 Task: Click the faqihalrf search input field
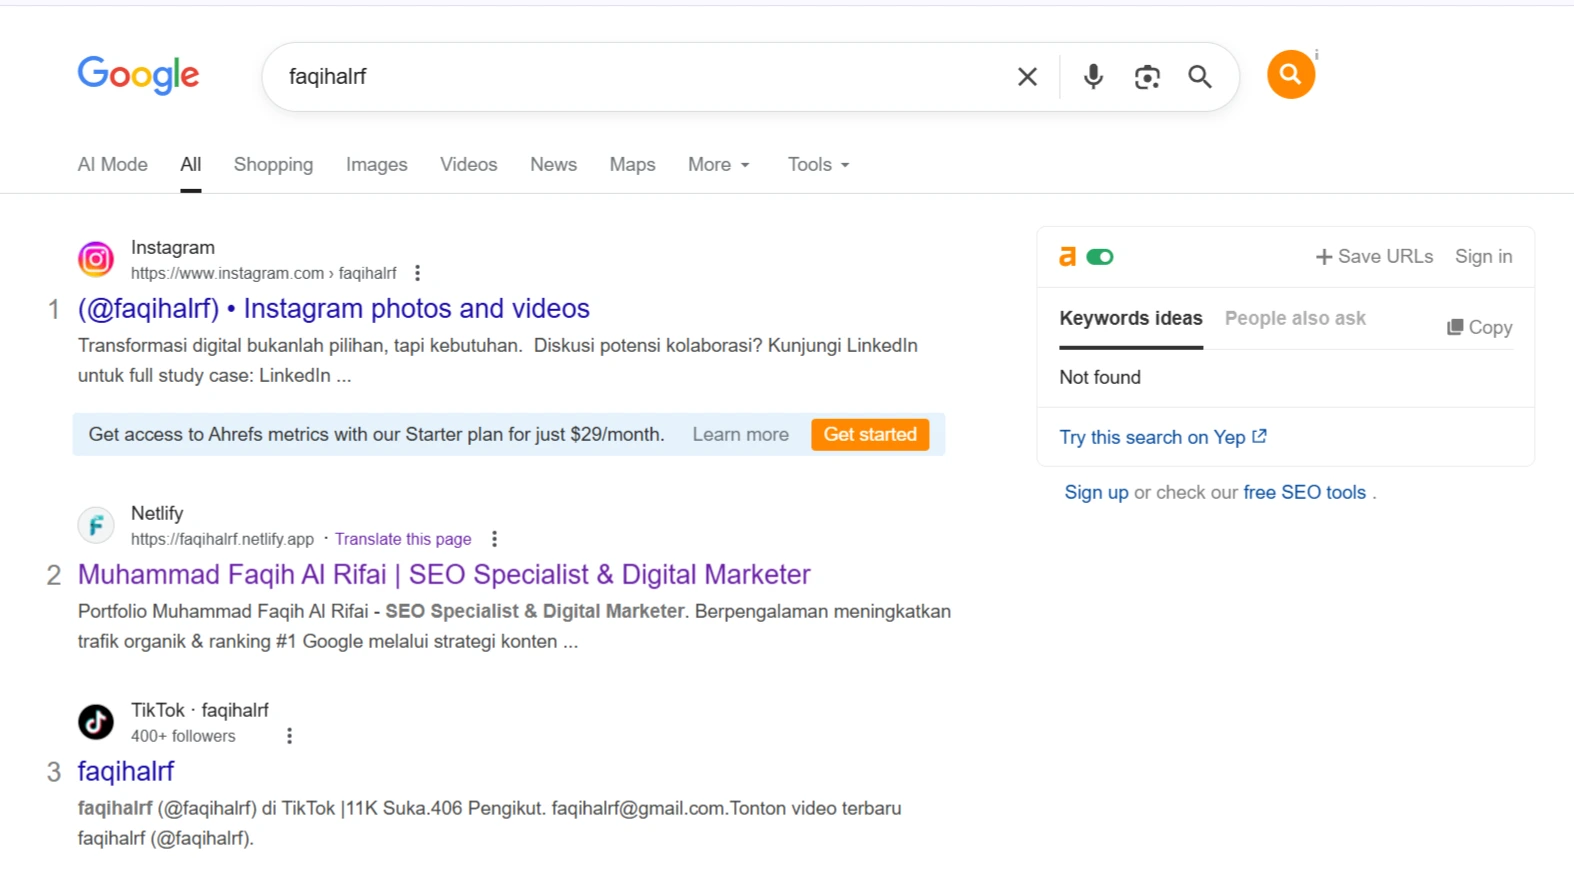click(x=640, y=77)
